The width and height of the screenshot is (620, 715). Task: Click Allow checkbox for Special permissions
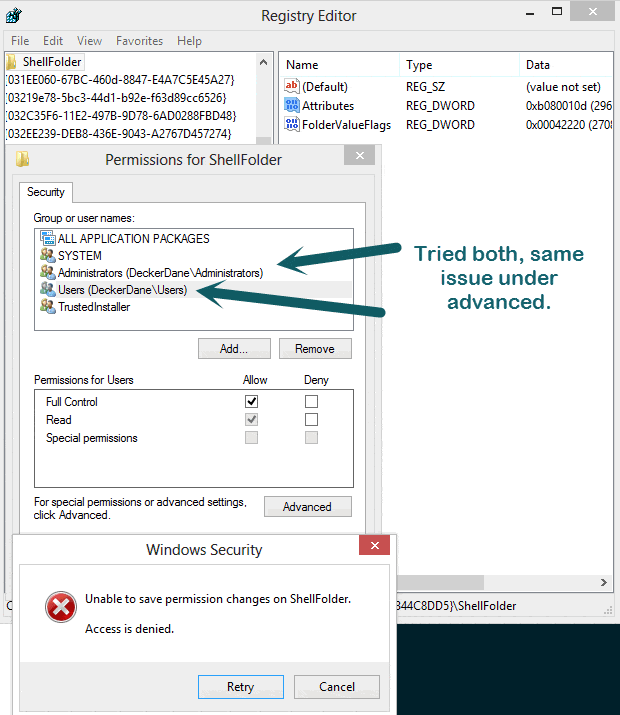coord(252,438)
